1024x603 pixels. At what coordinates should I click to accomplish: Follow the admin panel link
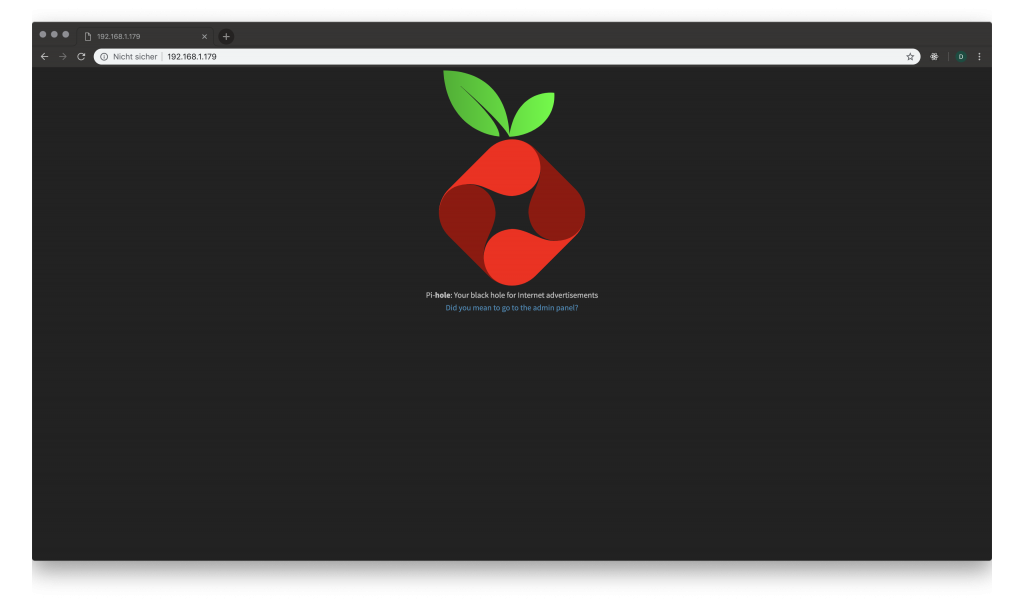tap(511, 308)
